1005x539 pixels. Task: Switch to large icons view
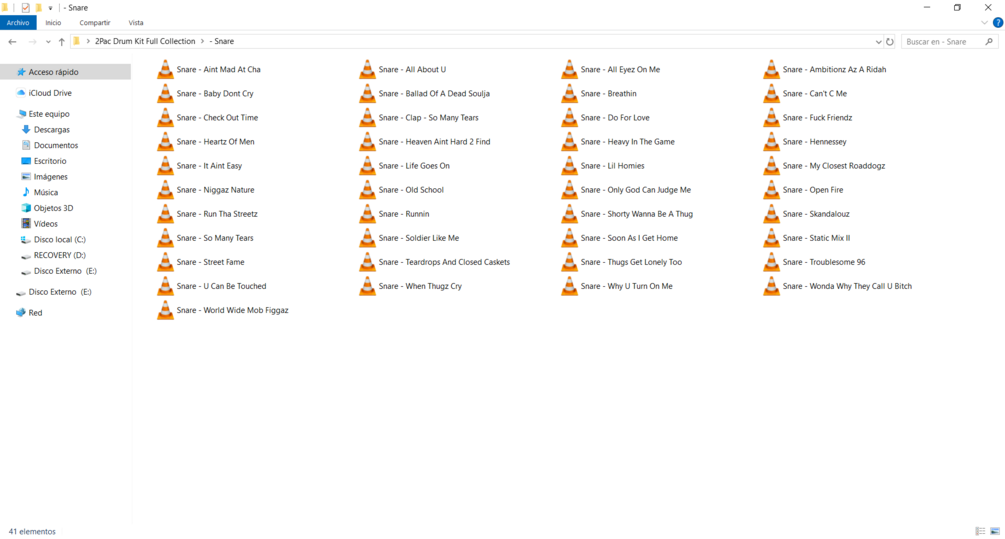(x=995, y=531)
